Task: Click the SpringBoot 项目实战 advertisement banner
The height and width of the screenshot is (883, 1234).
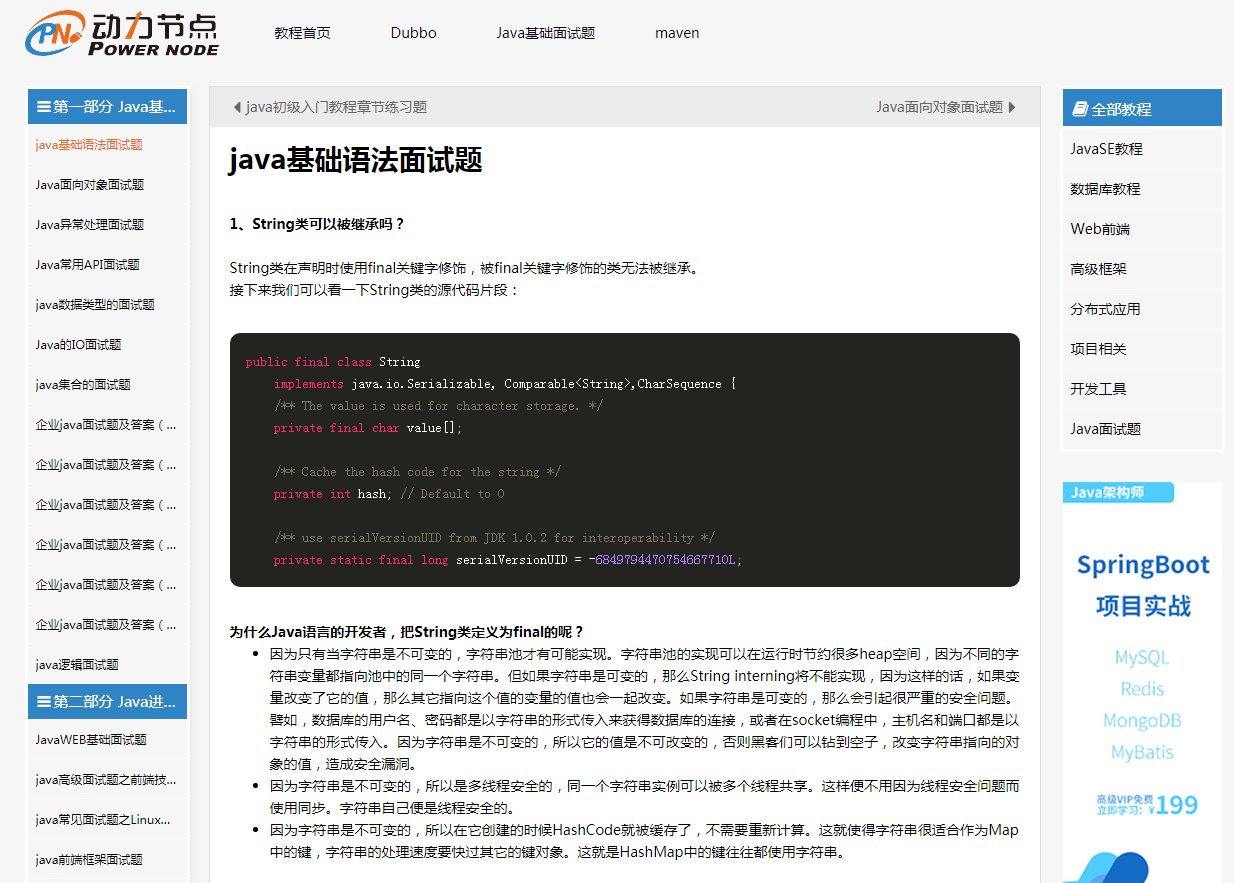Action: click(x=1142, y=660)
